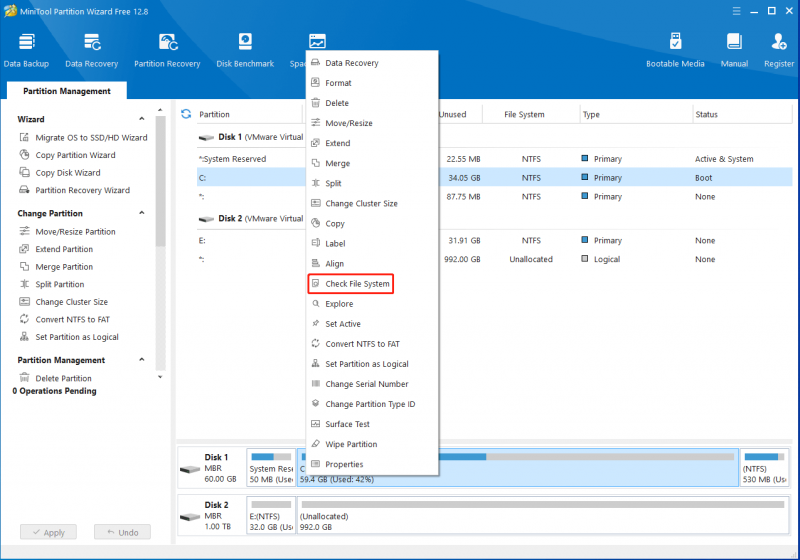The width and height of the screenshot is (800, 560).
Task: Refresh the partition list
Action: (x=186, y=114)
